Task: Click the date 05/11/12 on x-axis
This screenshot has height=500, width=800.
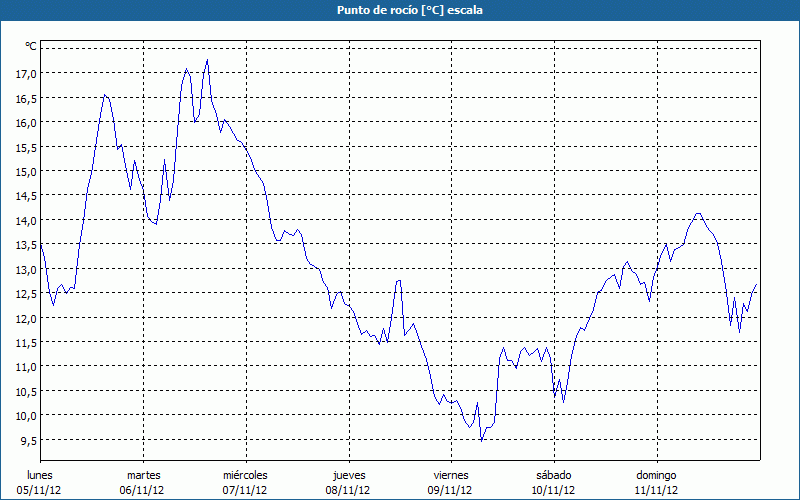Action: [40, 490]
